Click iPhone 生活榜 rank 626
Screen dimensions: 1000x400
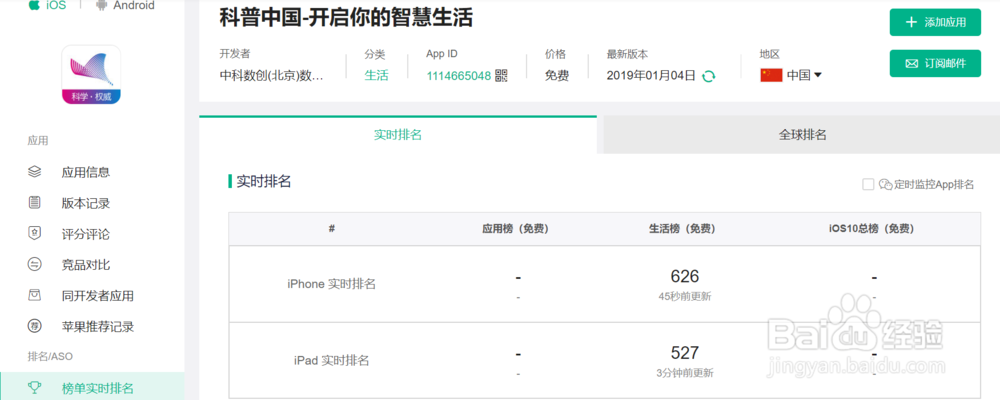pyautogui.click(x=685, y=276)
